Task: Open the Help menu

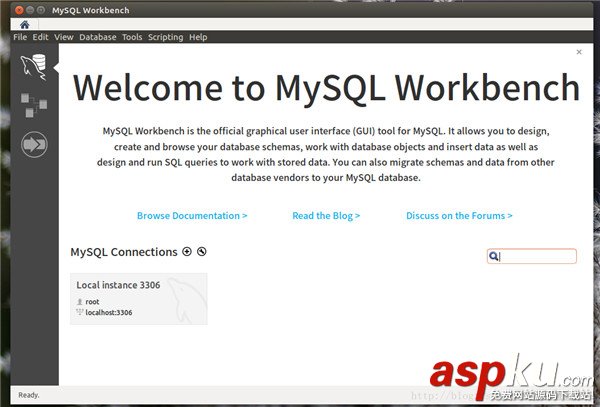Action: pyautogui.click(x=198, y=37)
